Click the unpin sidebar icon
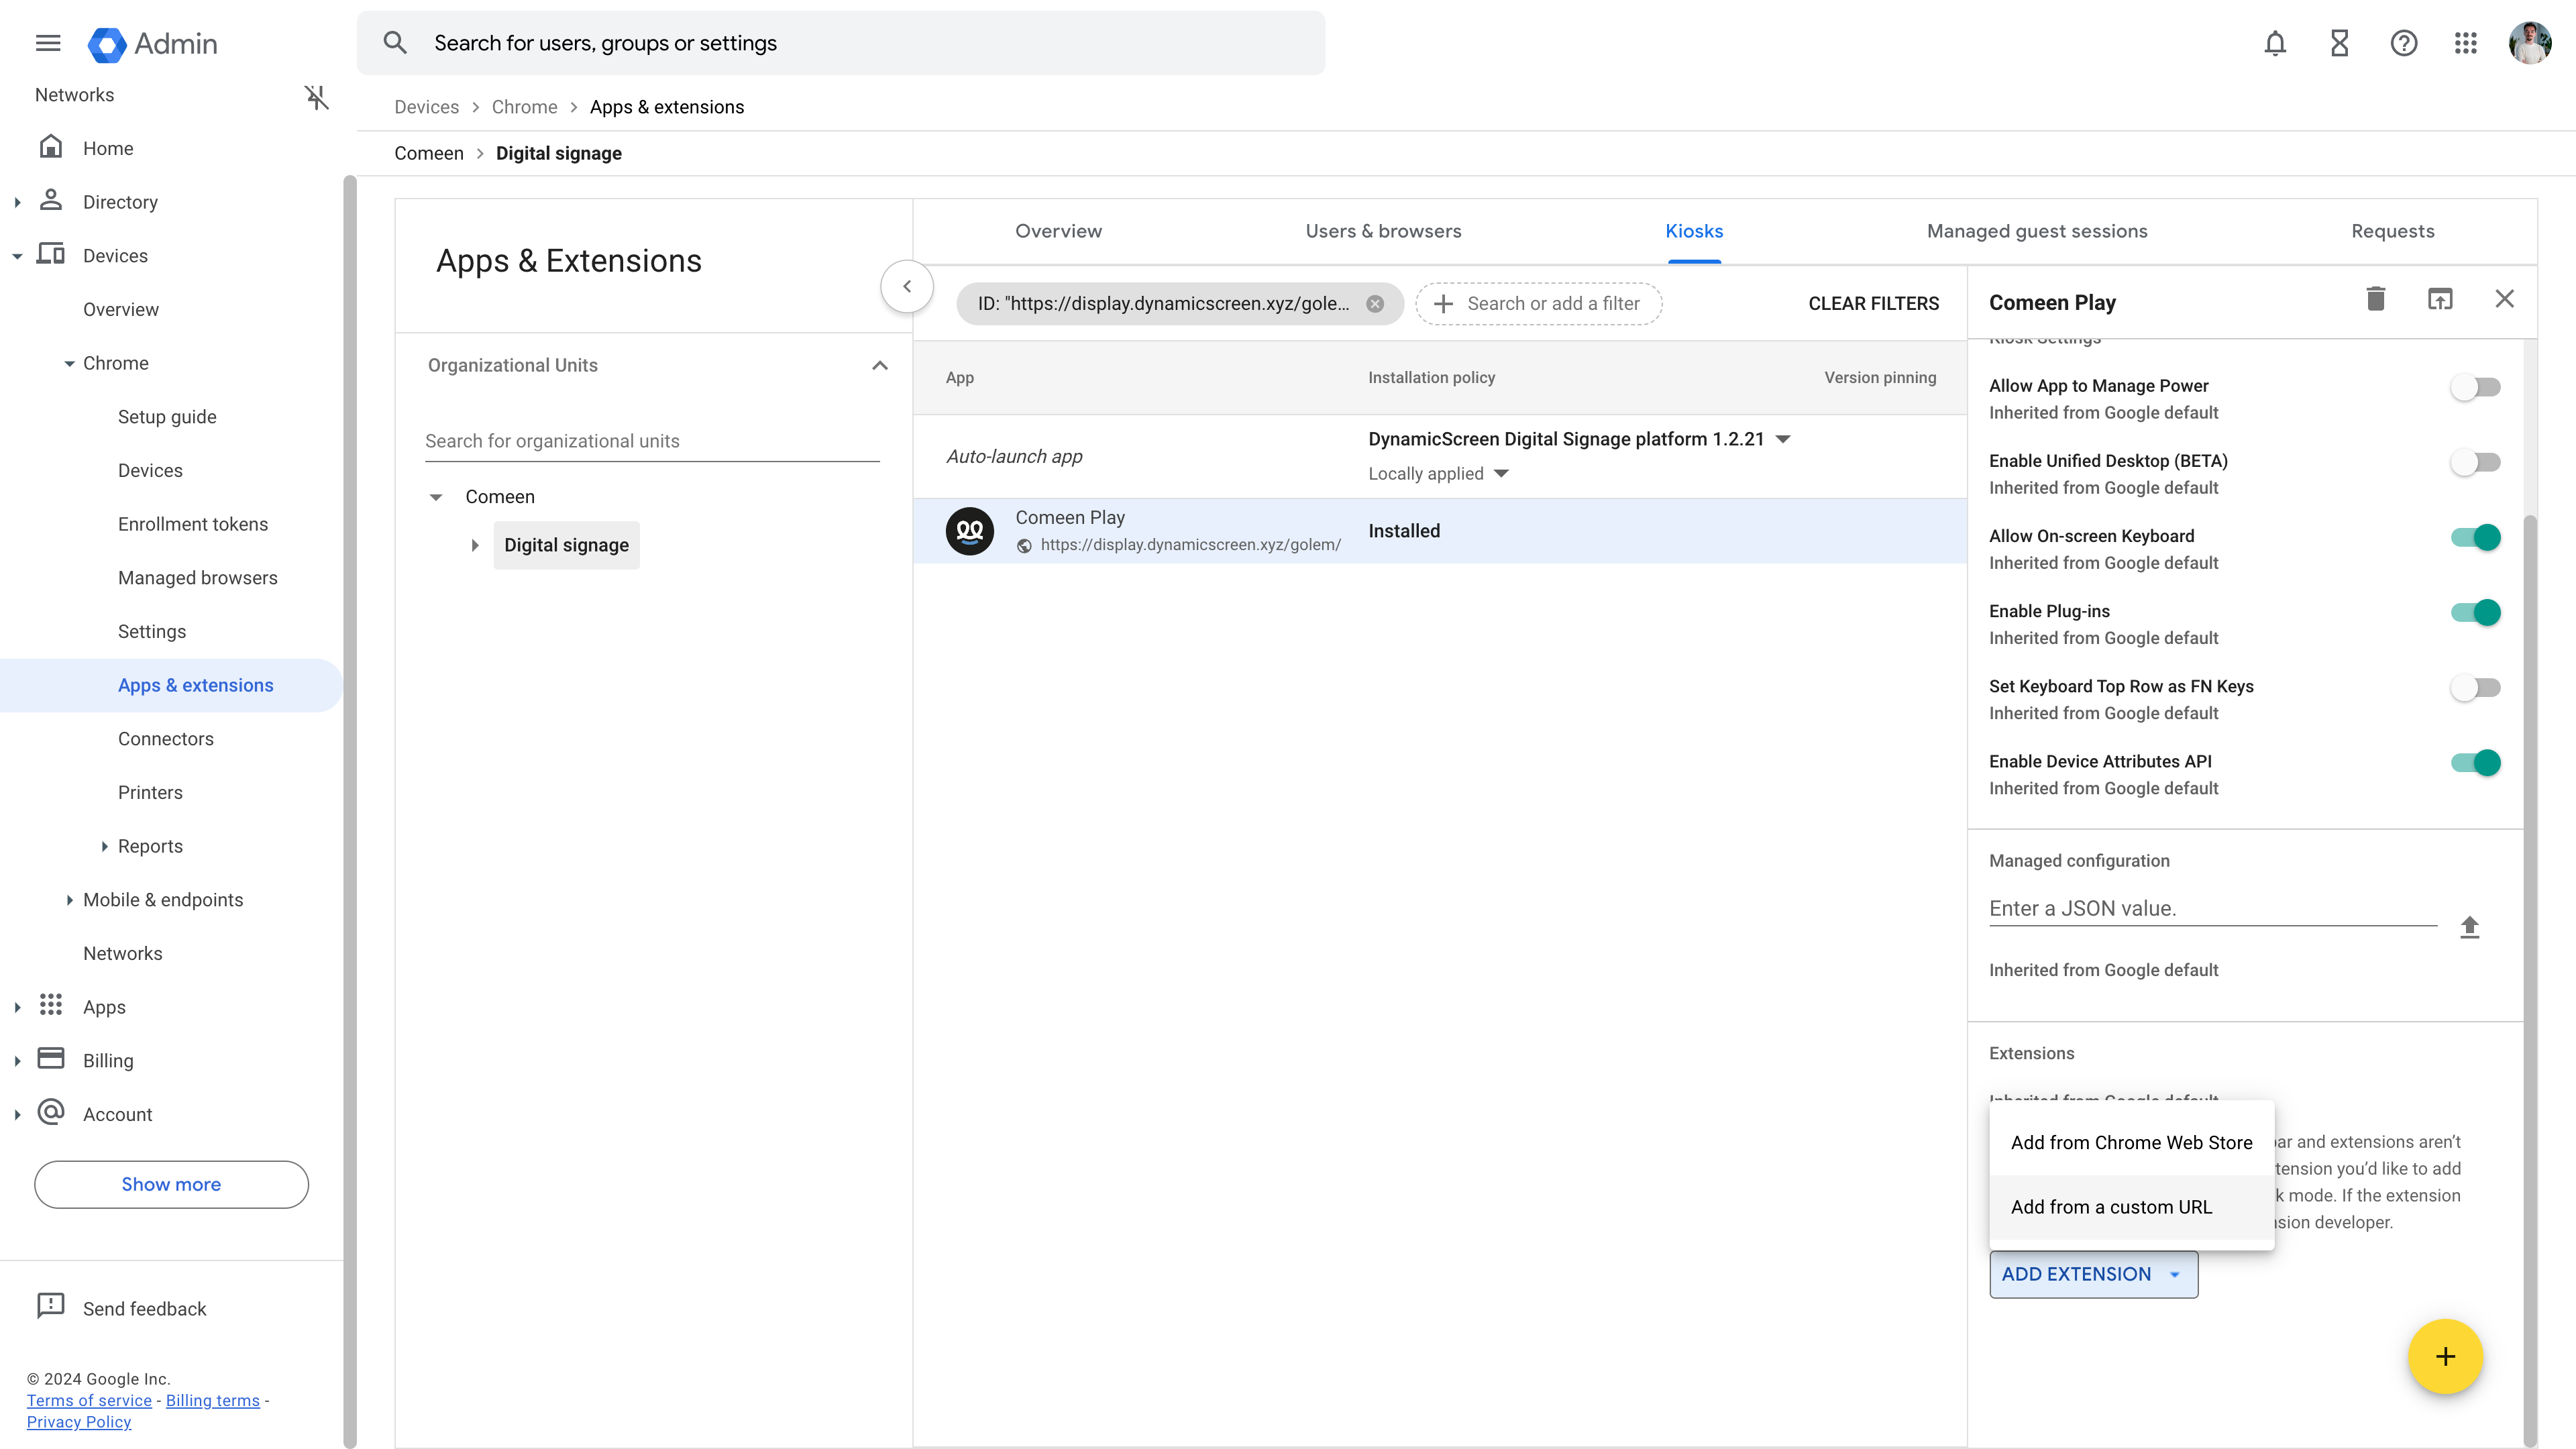 [x=316, y=96]
